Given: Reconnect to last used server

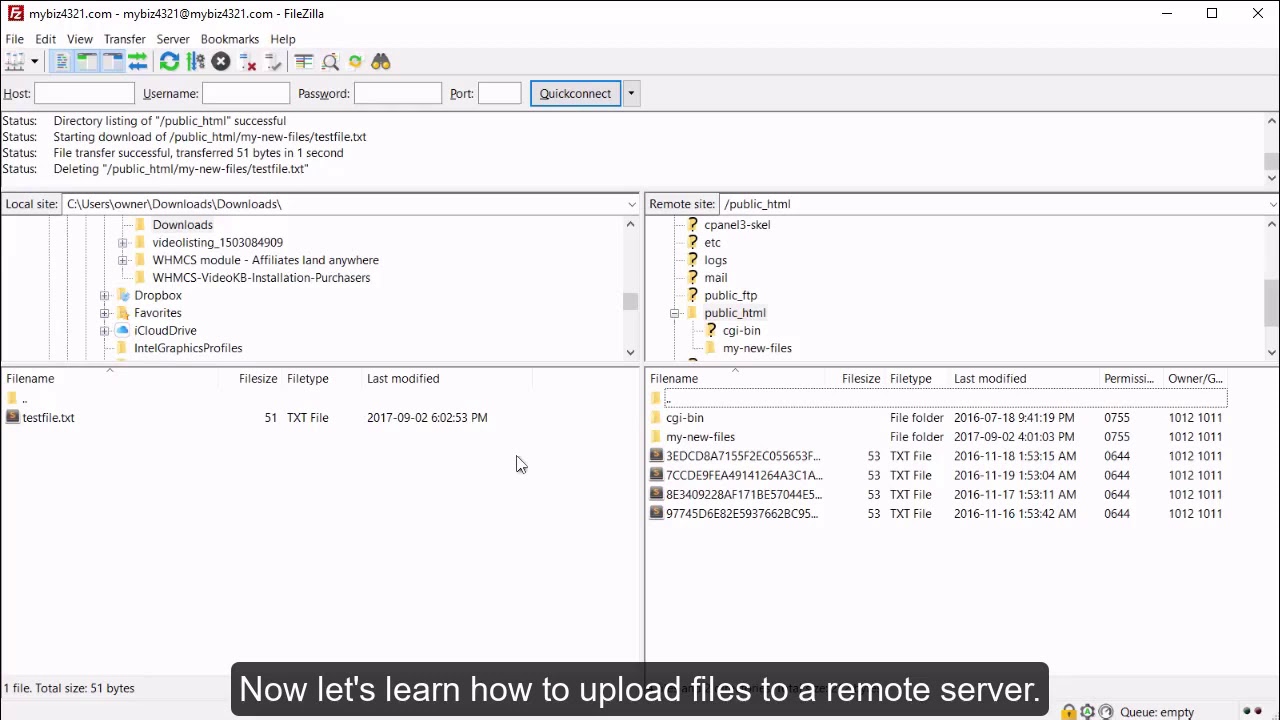Looking at the screenshot, I should click(273, 62).
